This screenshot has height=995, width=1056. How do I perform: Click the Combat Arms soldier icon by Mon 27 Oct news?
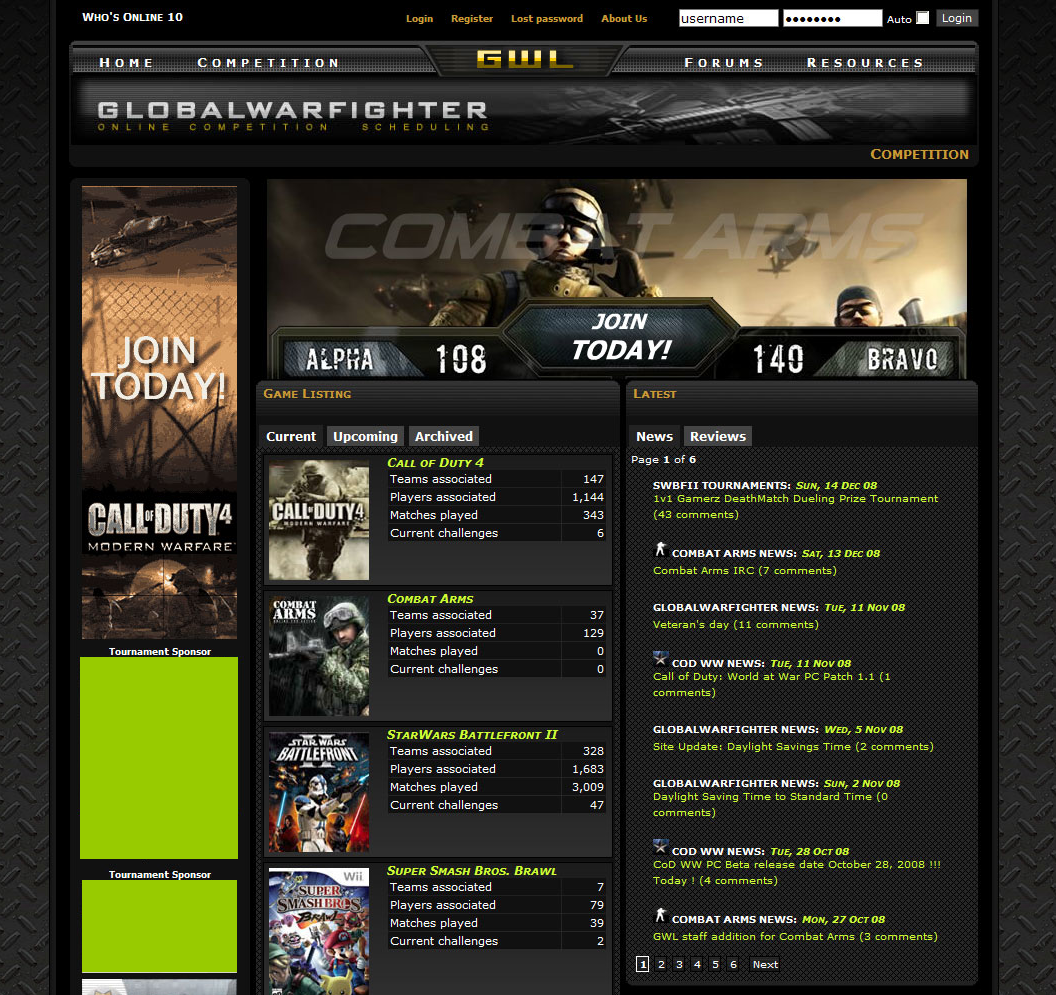click(x=661, y=916)
